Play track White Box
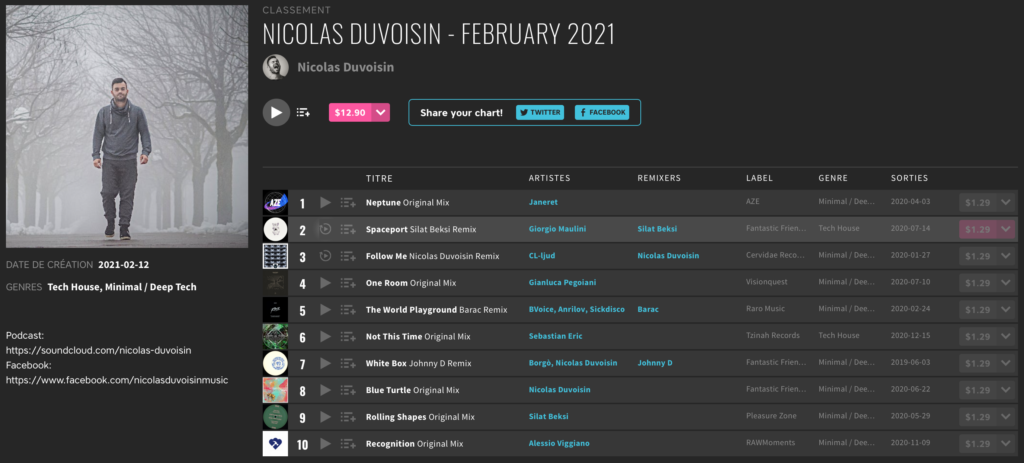 click(x=325, y=363)
